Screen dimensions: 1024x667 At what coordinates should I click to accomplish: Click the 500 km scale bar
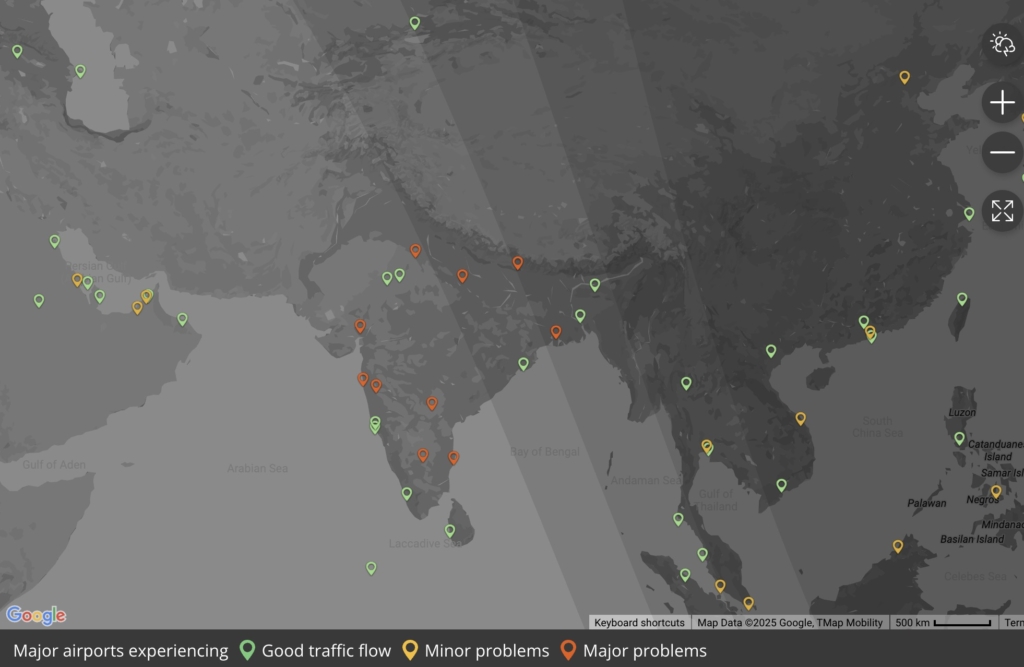click(x=930, y=622)
